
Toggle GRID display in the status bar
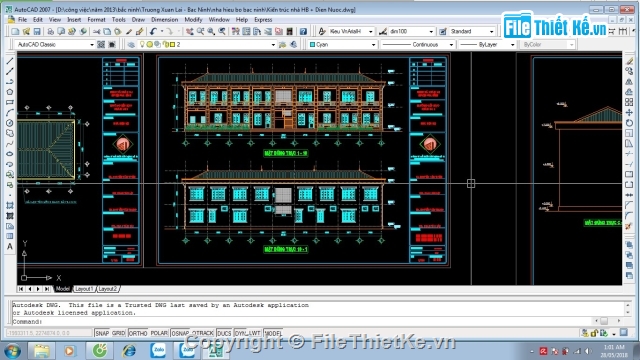pyautogui.click(x=118, y=333)
